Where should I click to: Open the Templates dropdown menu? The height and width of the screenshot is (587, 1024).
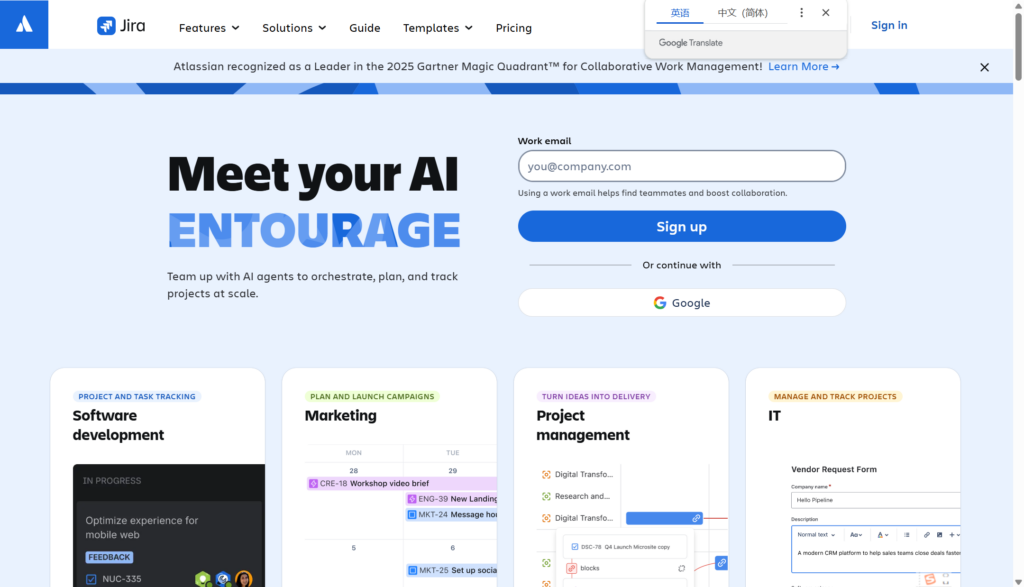(x=438, y=28)
